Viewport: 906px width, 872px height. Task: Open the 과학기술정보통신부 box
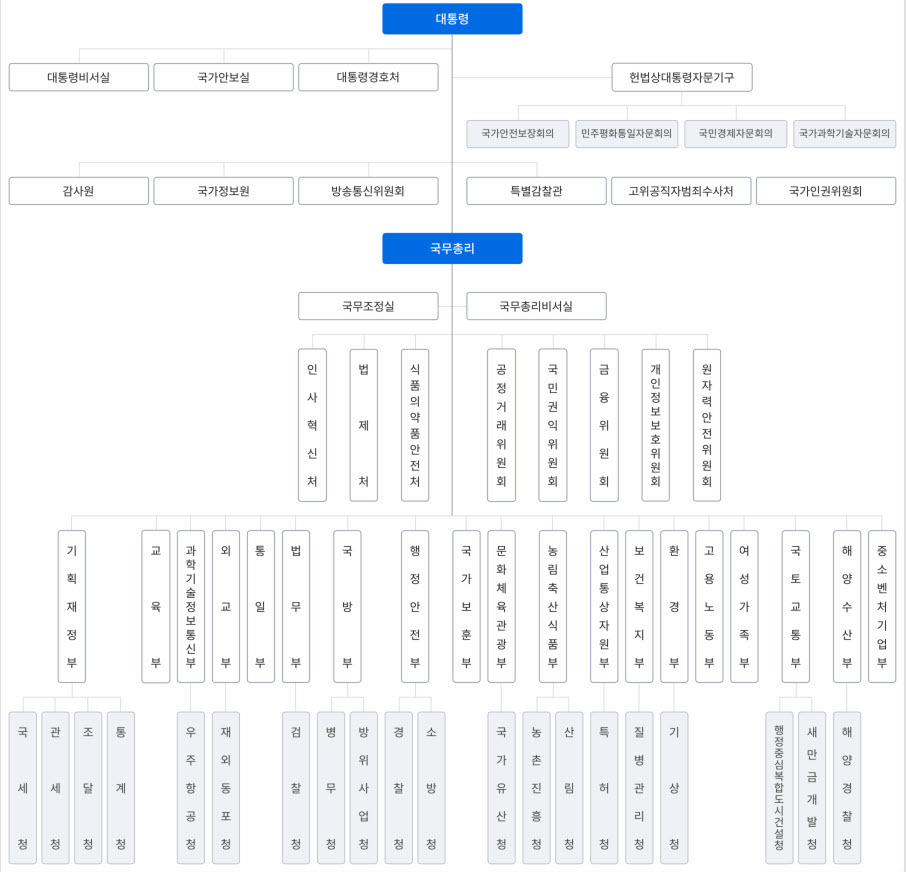[x=191, y=607]
